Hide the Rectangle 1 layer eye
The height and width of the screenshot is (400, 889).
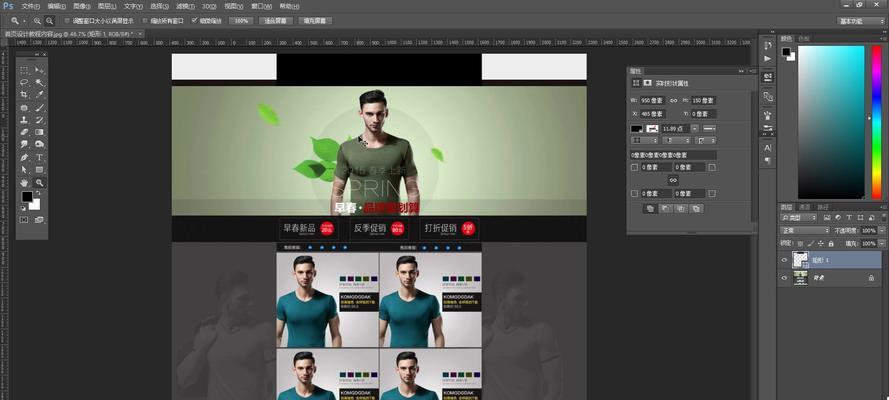coord(785,260)
